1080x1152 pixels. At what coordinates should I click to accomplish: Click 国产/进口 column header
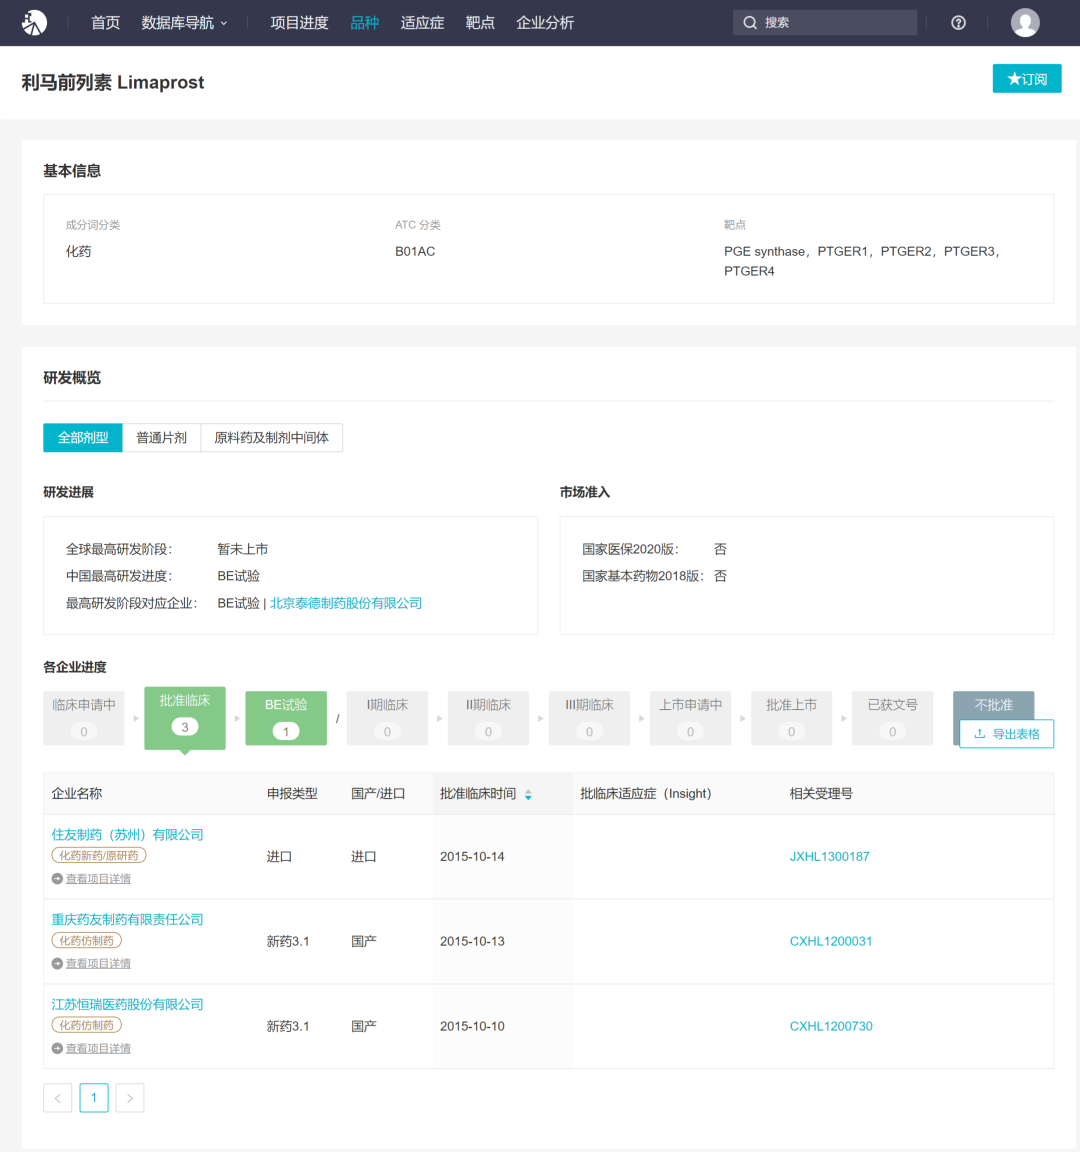[x=378, y=793]
